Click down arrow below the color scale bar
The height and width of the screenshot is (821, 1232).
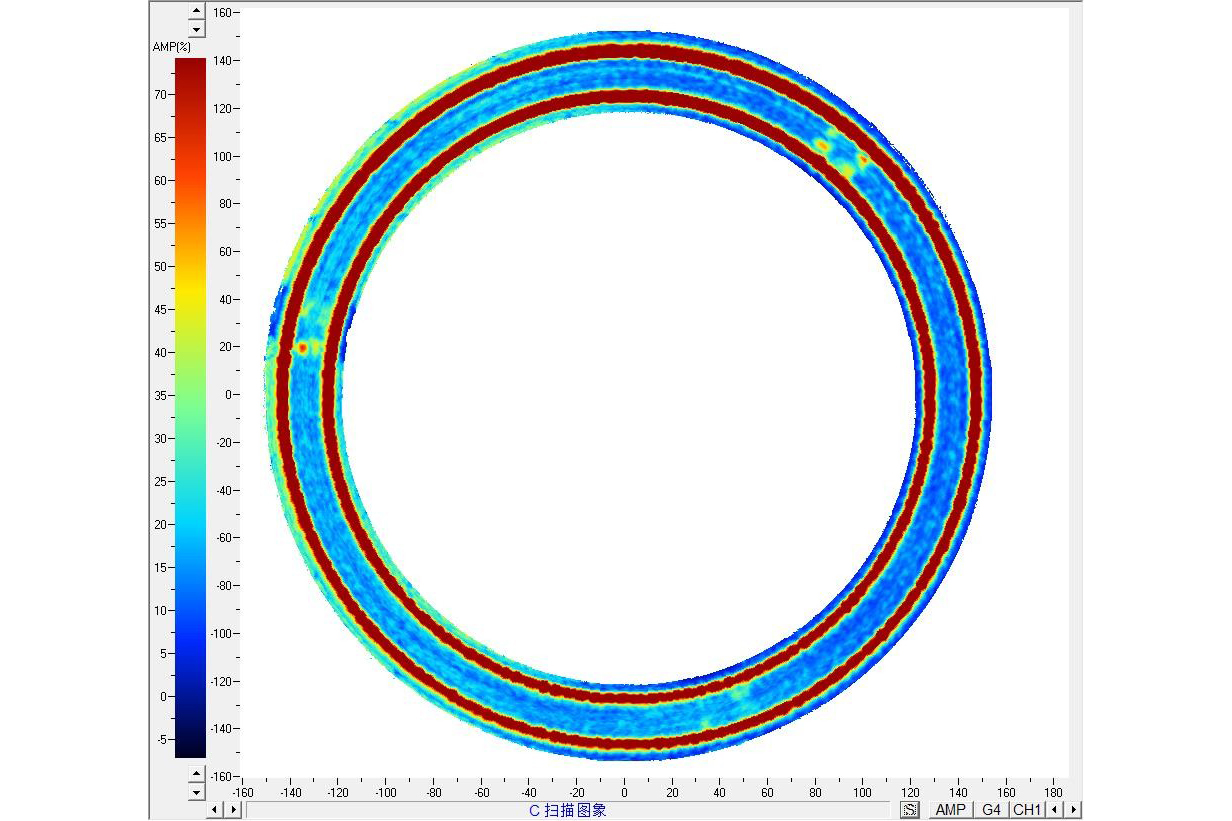pyautogui.click(x=196, y=792)
